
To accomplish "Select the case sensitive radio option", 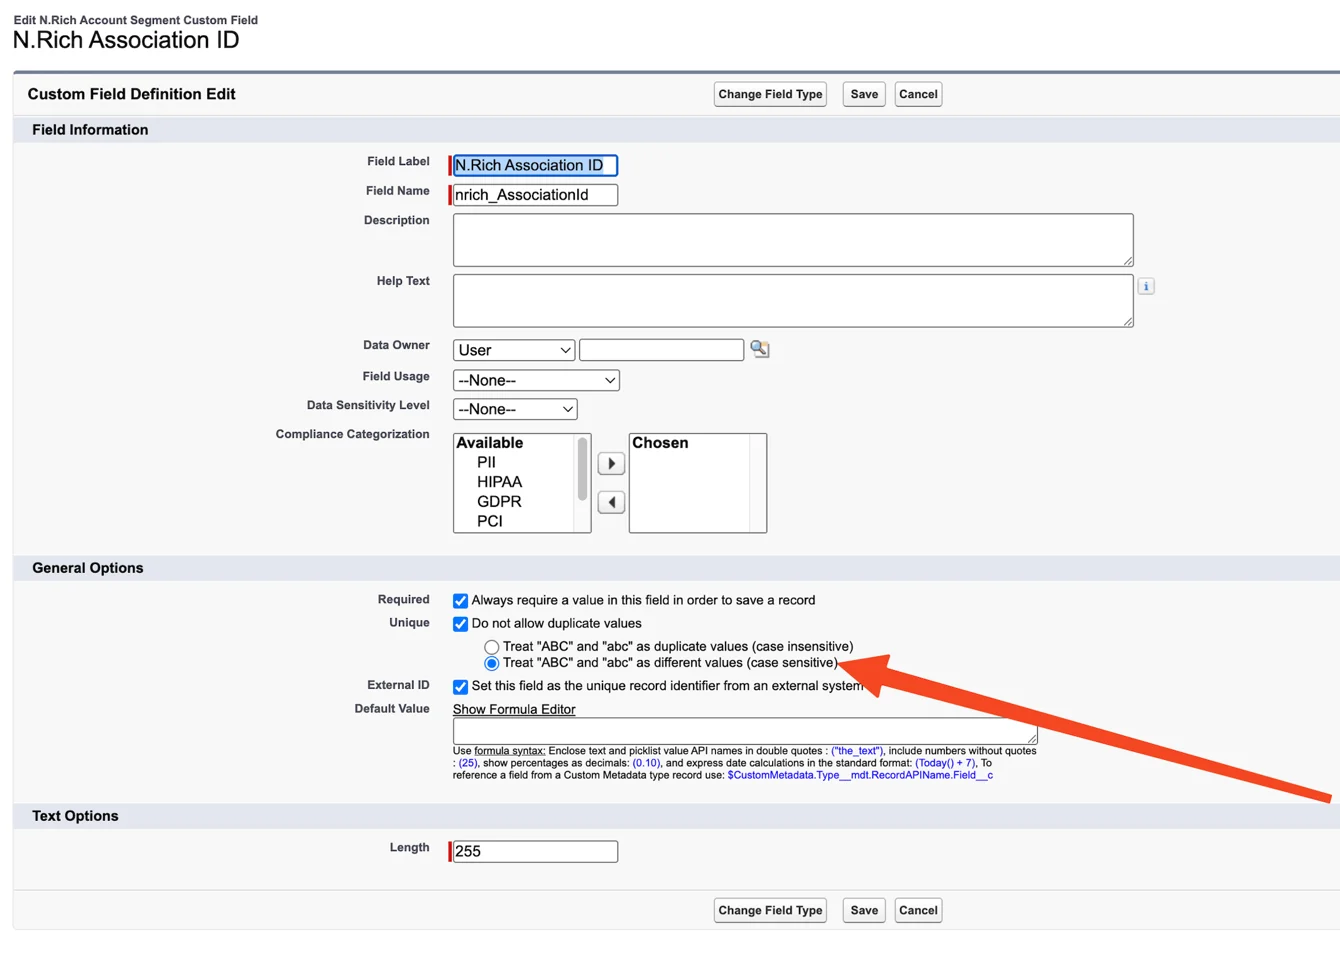I will coord(491,664).
